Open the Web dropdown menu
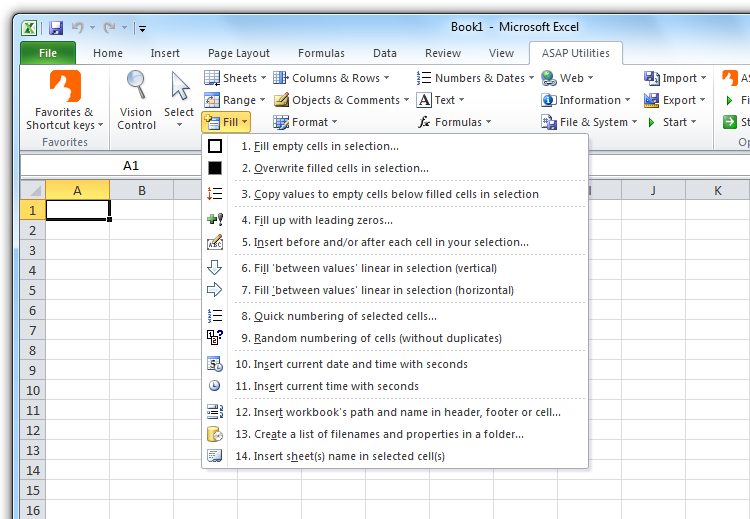 coord(567,78)
